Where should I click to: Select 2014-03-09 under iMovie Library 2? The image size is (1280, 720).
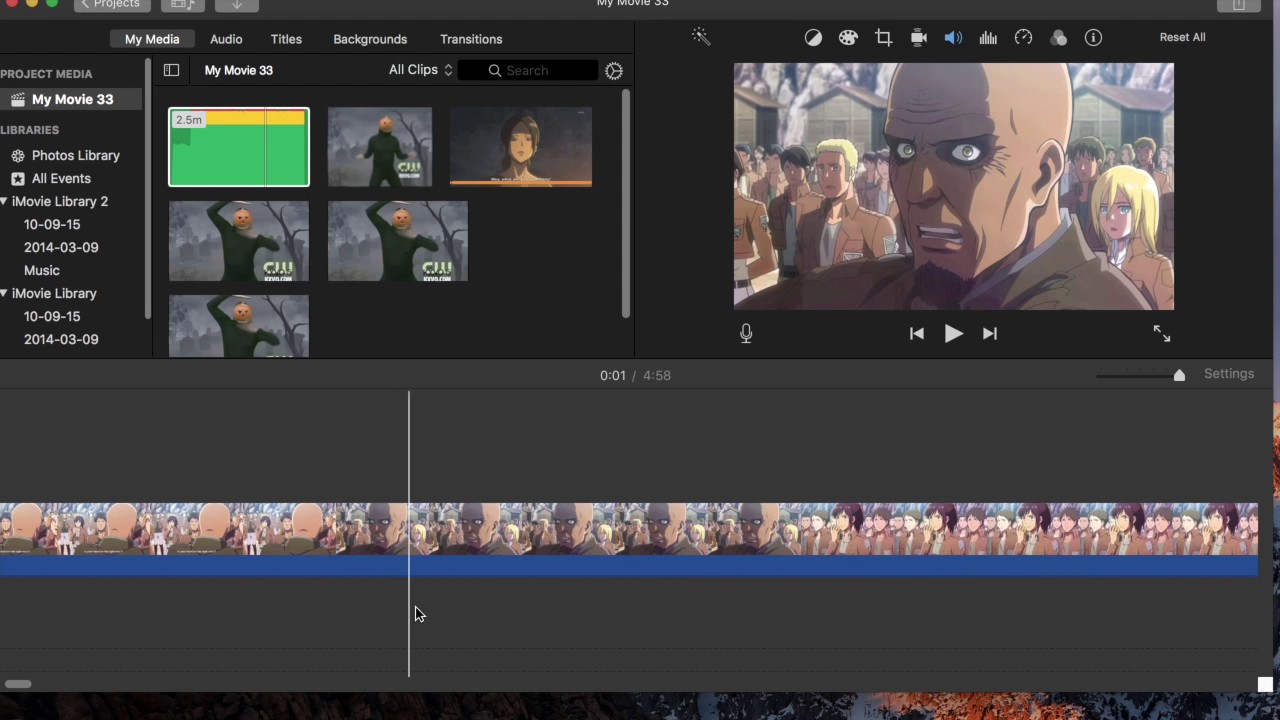(61, 247)
